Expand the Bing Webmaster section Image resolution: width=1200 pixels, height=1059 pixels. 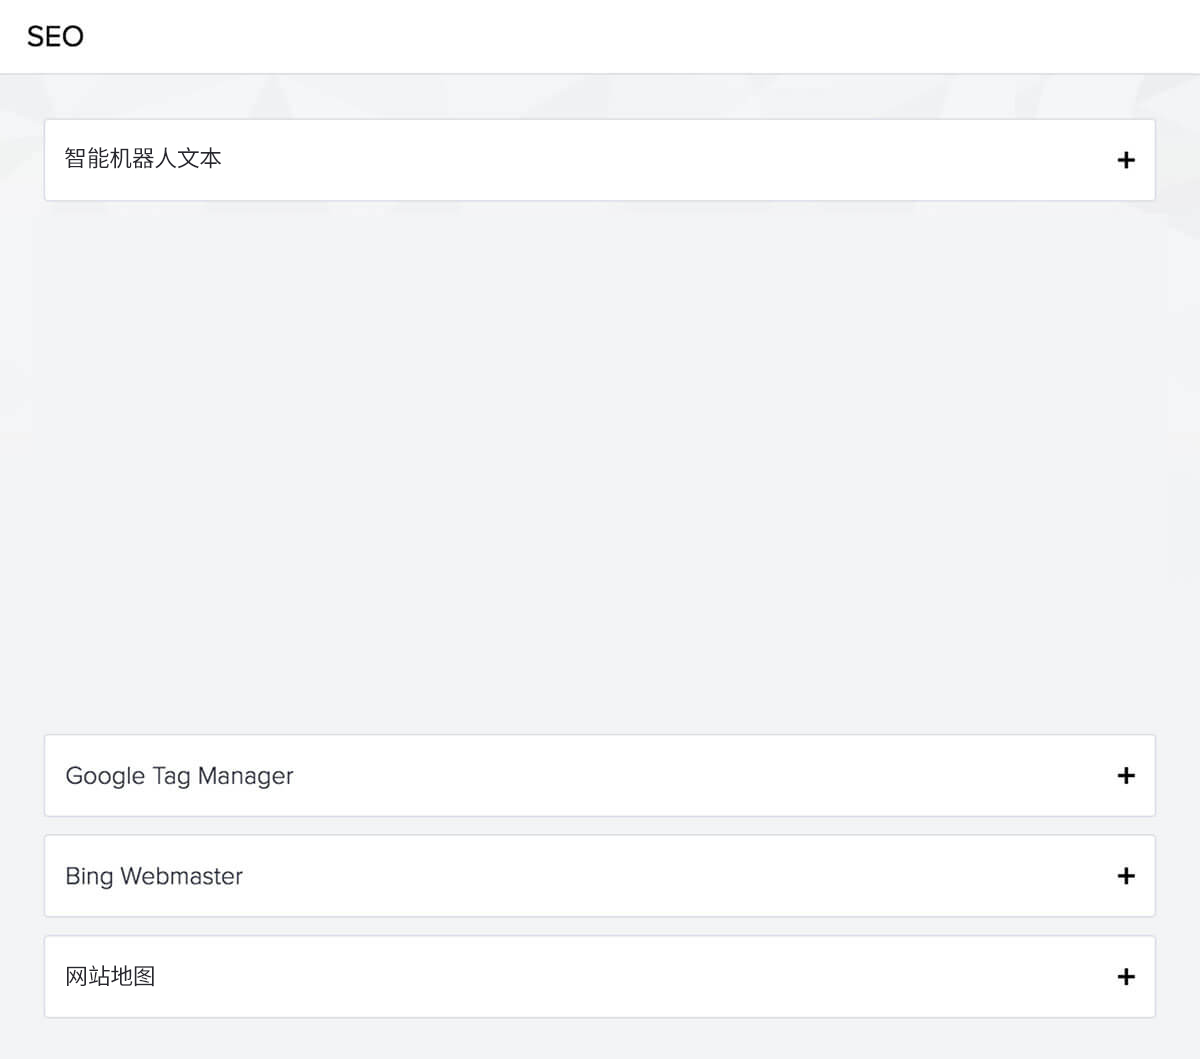pos(600,876)
